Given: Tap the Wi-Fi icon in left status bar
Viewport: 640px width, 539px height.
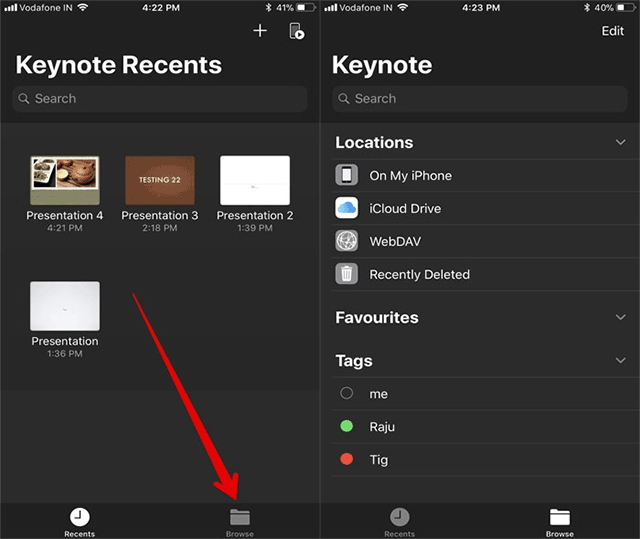Looking at the screenshot, I should [83, 7].
